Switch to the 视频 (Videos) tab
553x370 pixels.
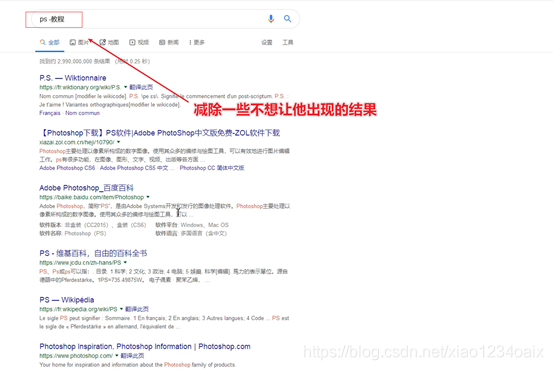click(139, 42)
